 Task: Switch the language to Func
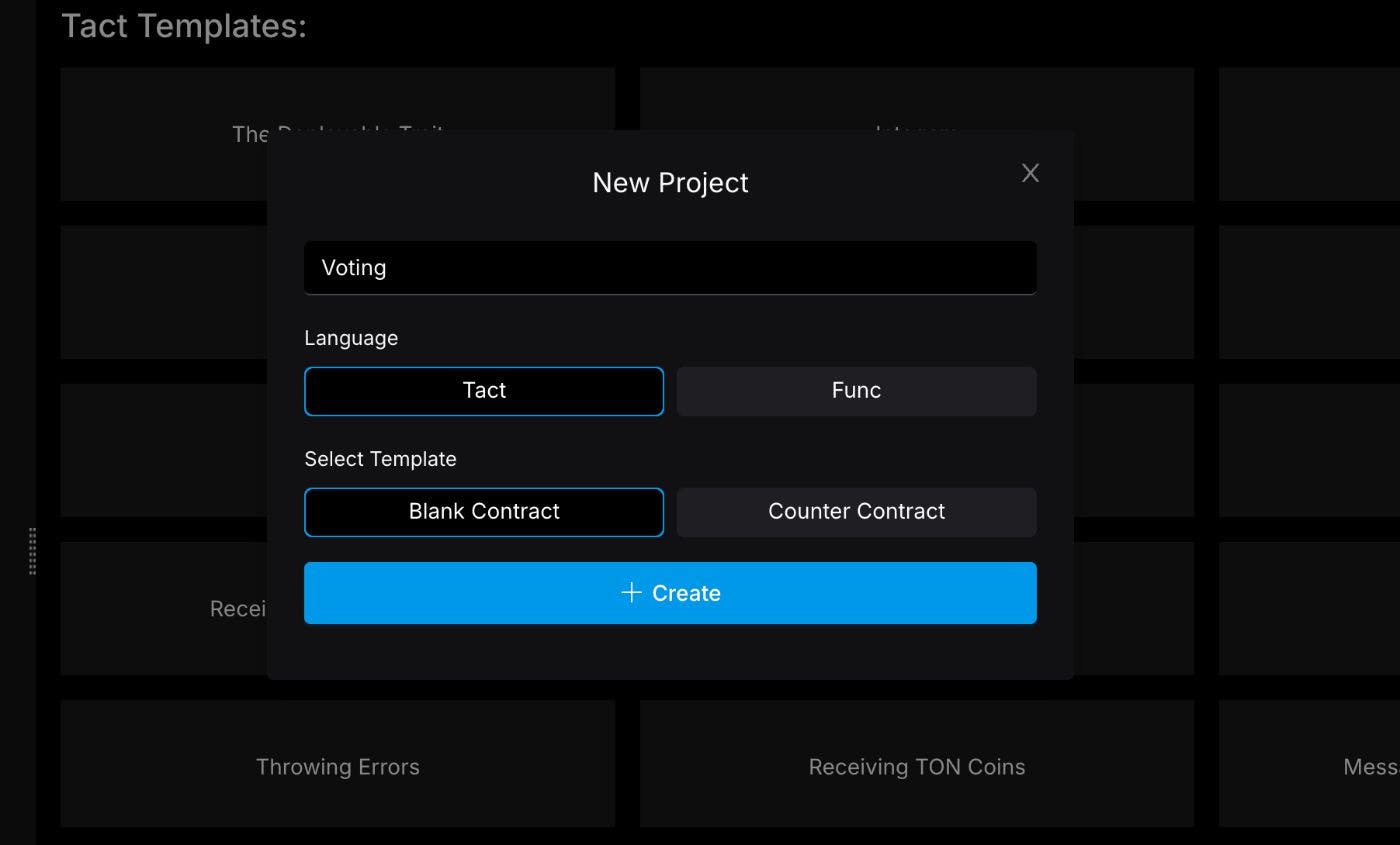point(856,391)
